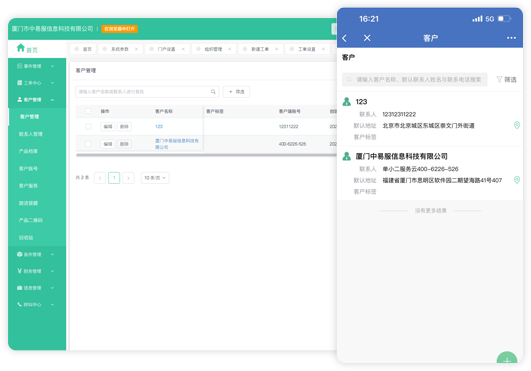Click the phone icon for 呼叫中心
The height and width of the screenshot is (371, 531).
click(20, 304)
